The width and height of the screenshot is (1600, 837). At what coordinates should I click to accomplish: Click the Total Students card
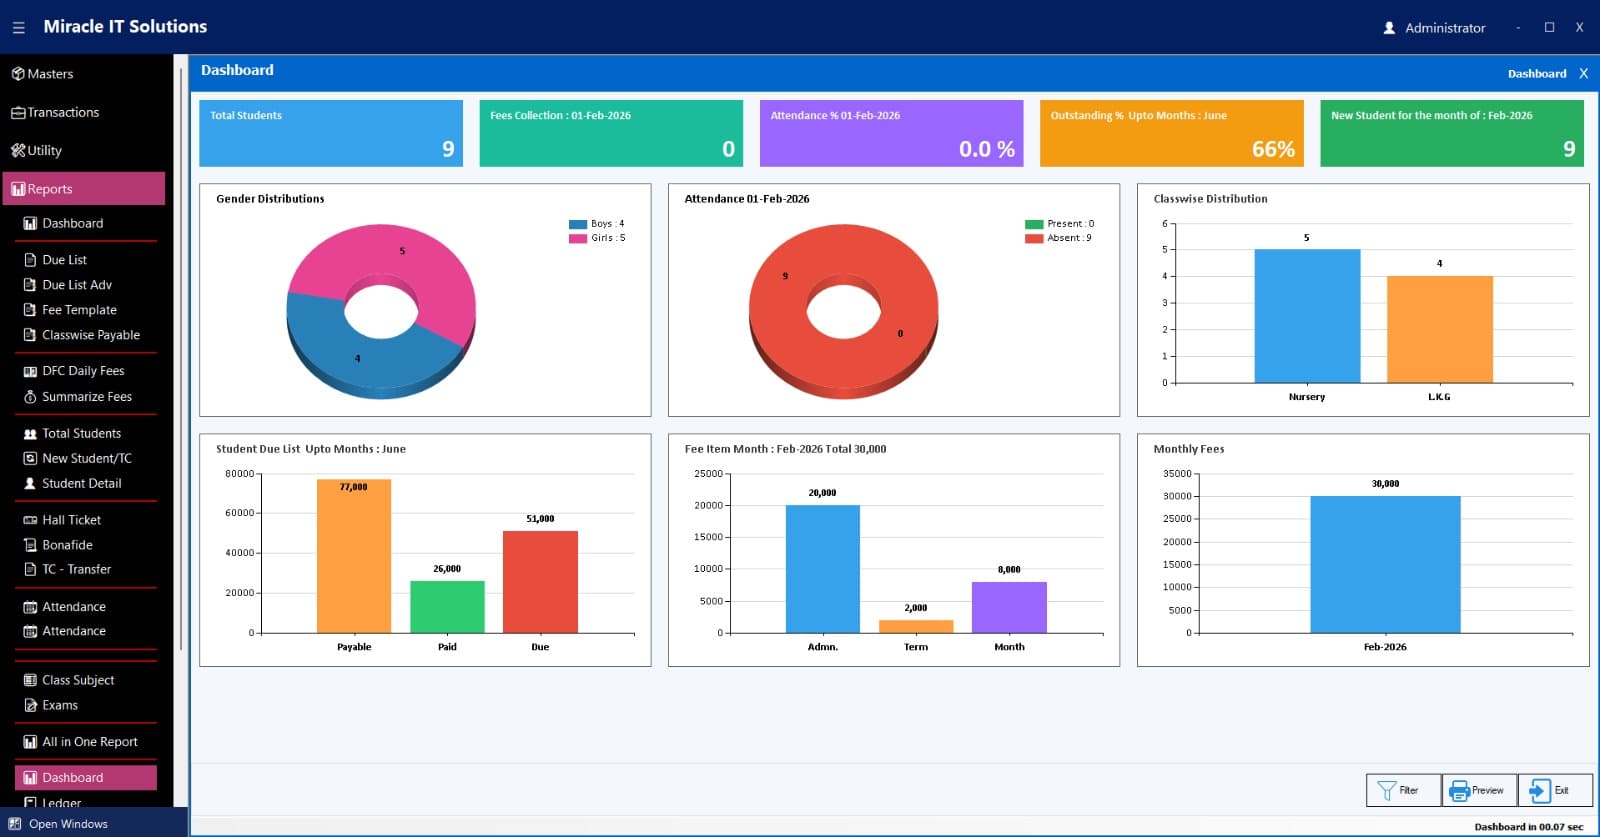331,133
